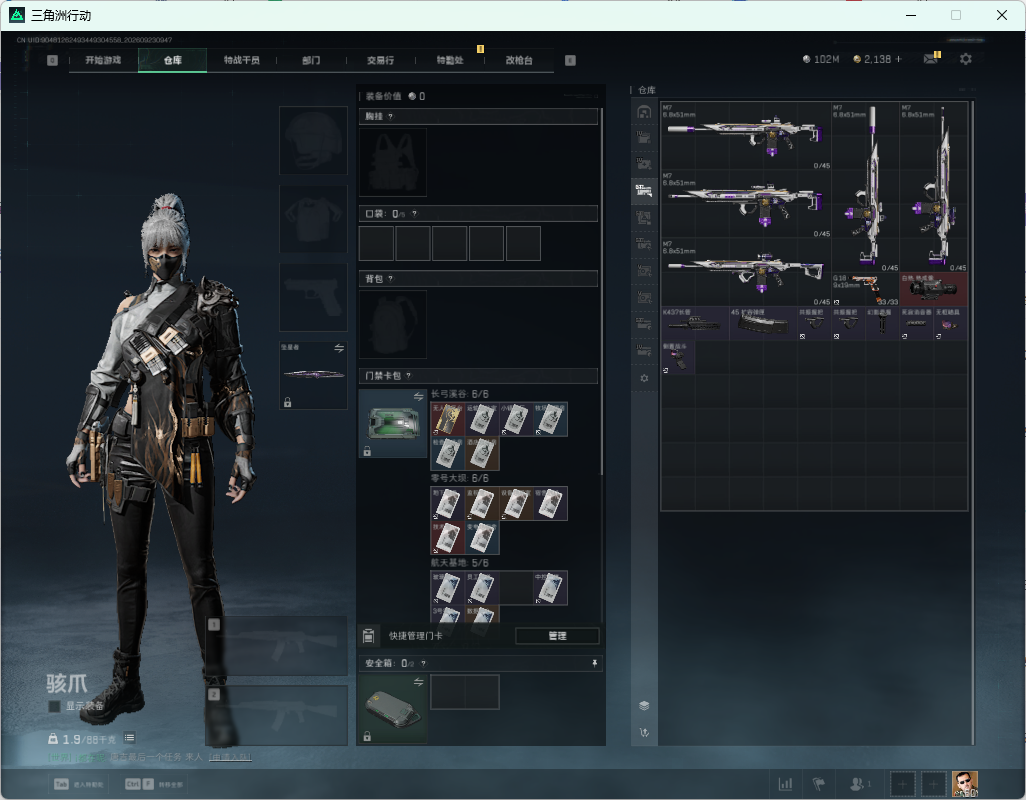Open the 特勤处 tab
This screenshot has height=800, width=1026.
(x=450, y=60)
